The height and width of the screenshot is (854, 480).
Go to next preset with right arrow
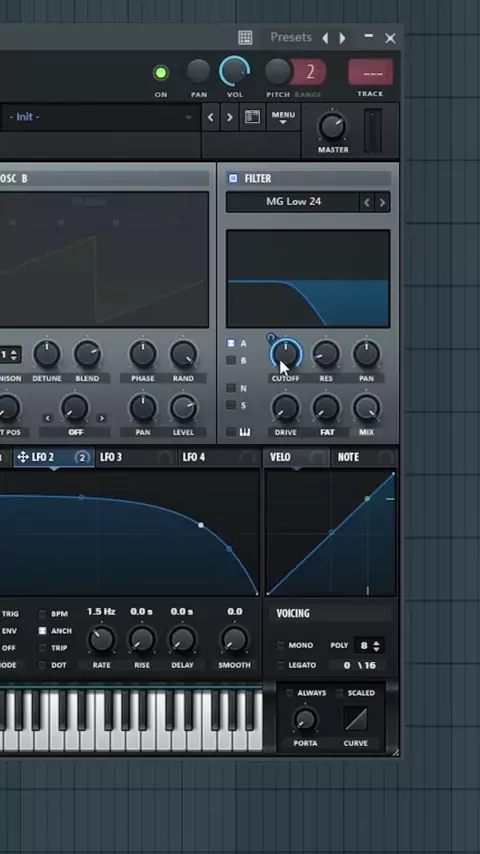coord(343,38)
